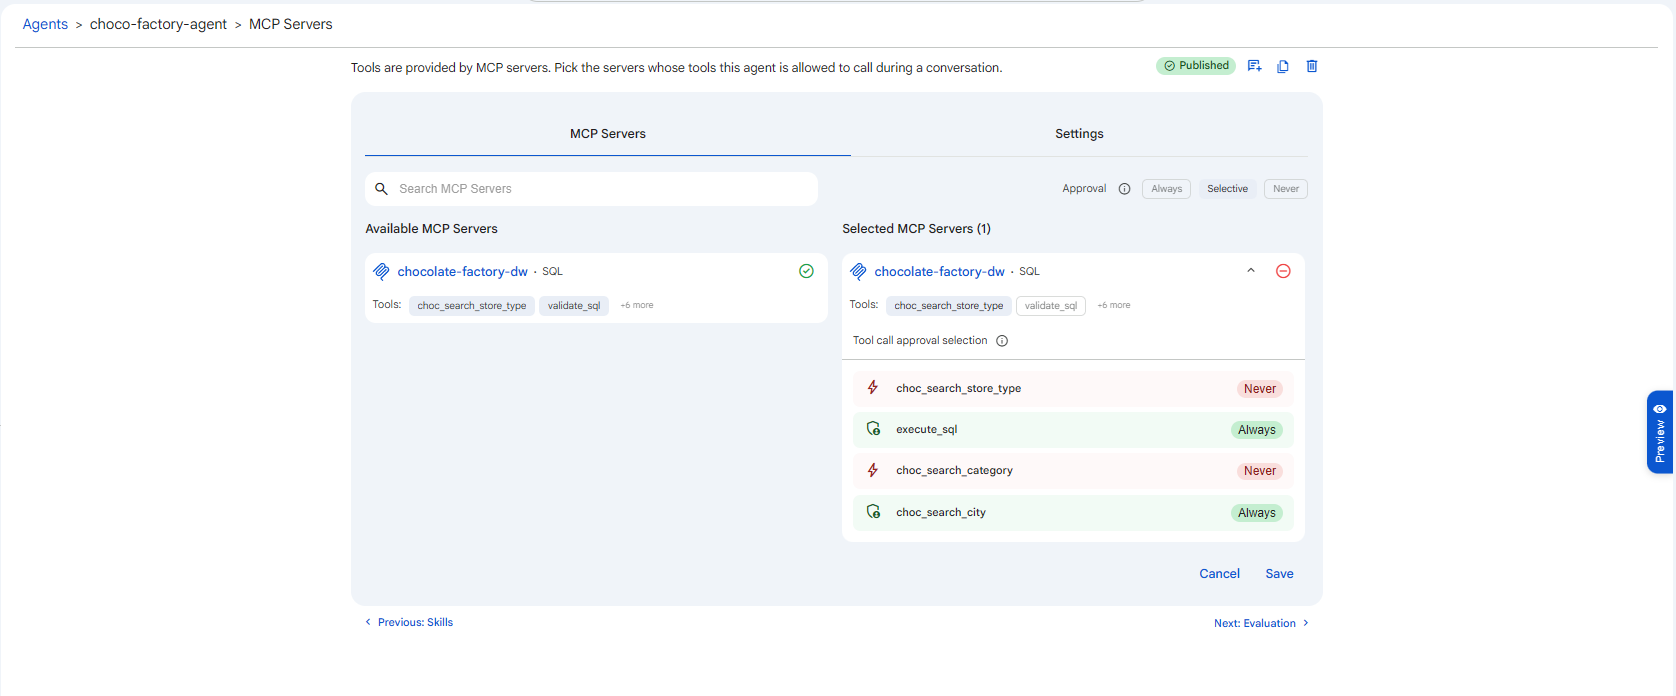The image size is (1676, 696).
Task: Click choc_search_store_type chip in selected server
Action: (x=949, y=306)
